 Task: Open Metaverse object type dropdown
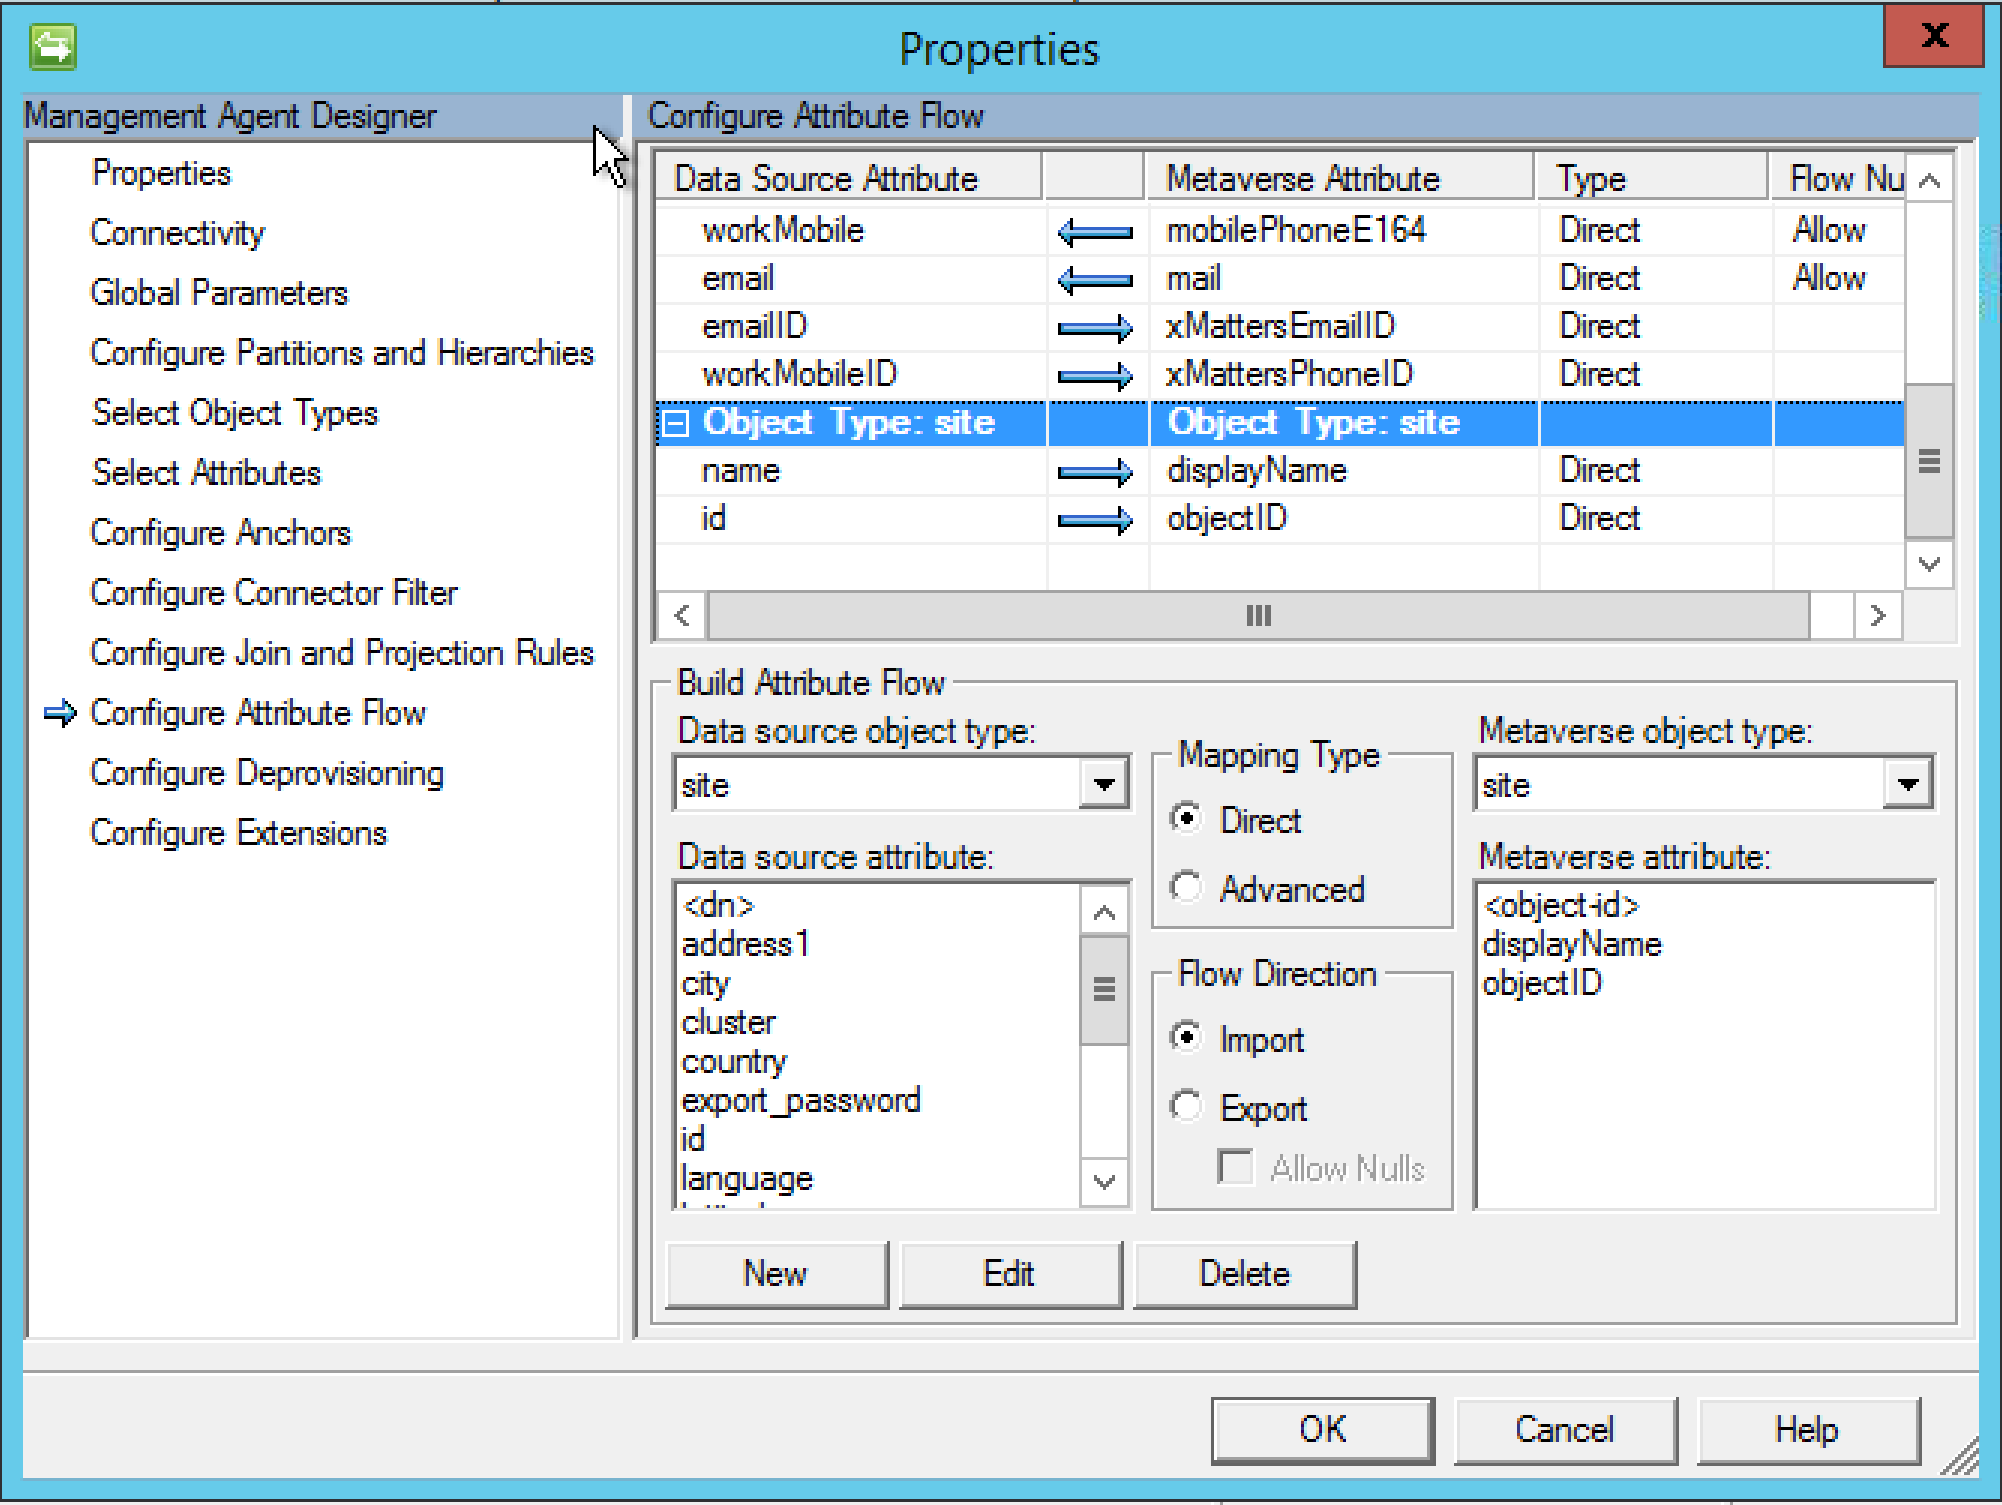pos(1907,784)
